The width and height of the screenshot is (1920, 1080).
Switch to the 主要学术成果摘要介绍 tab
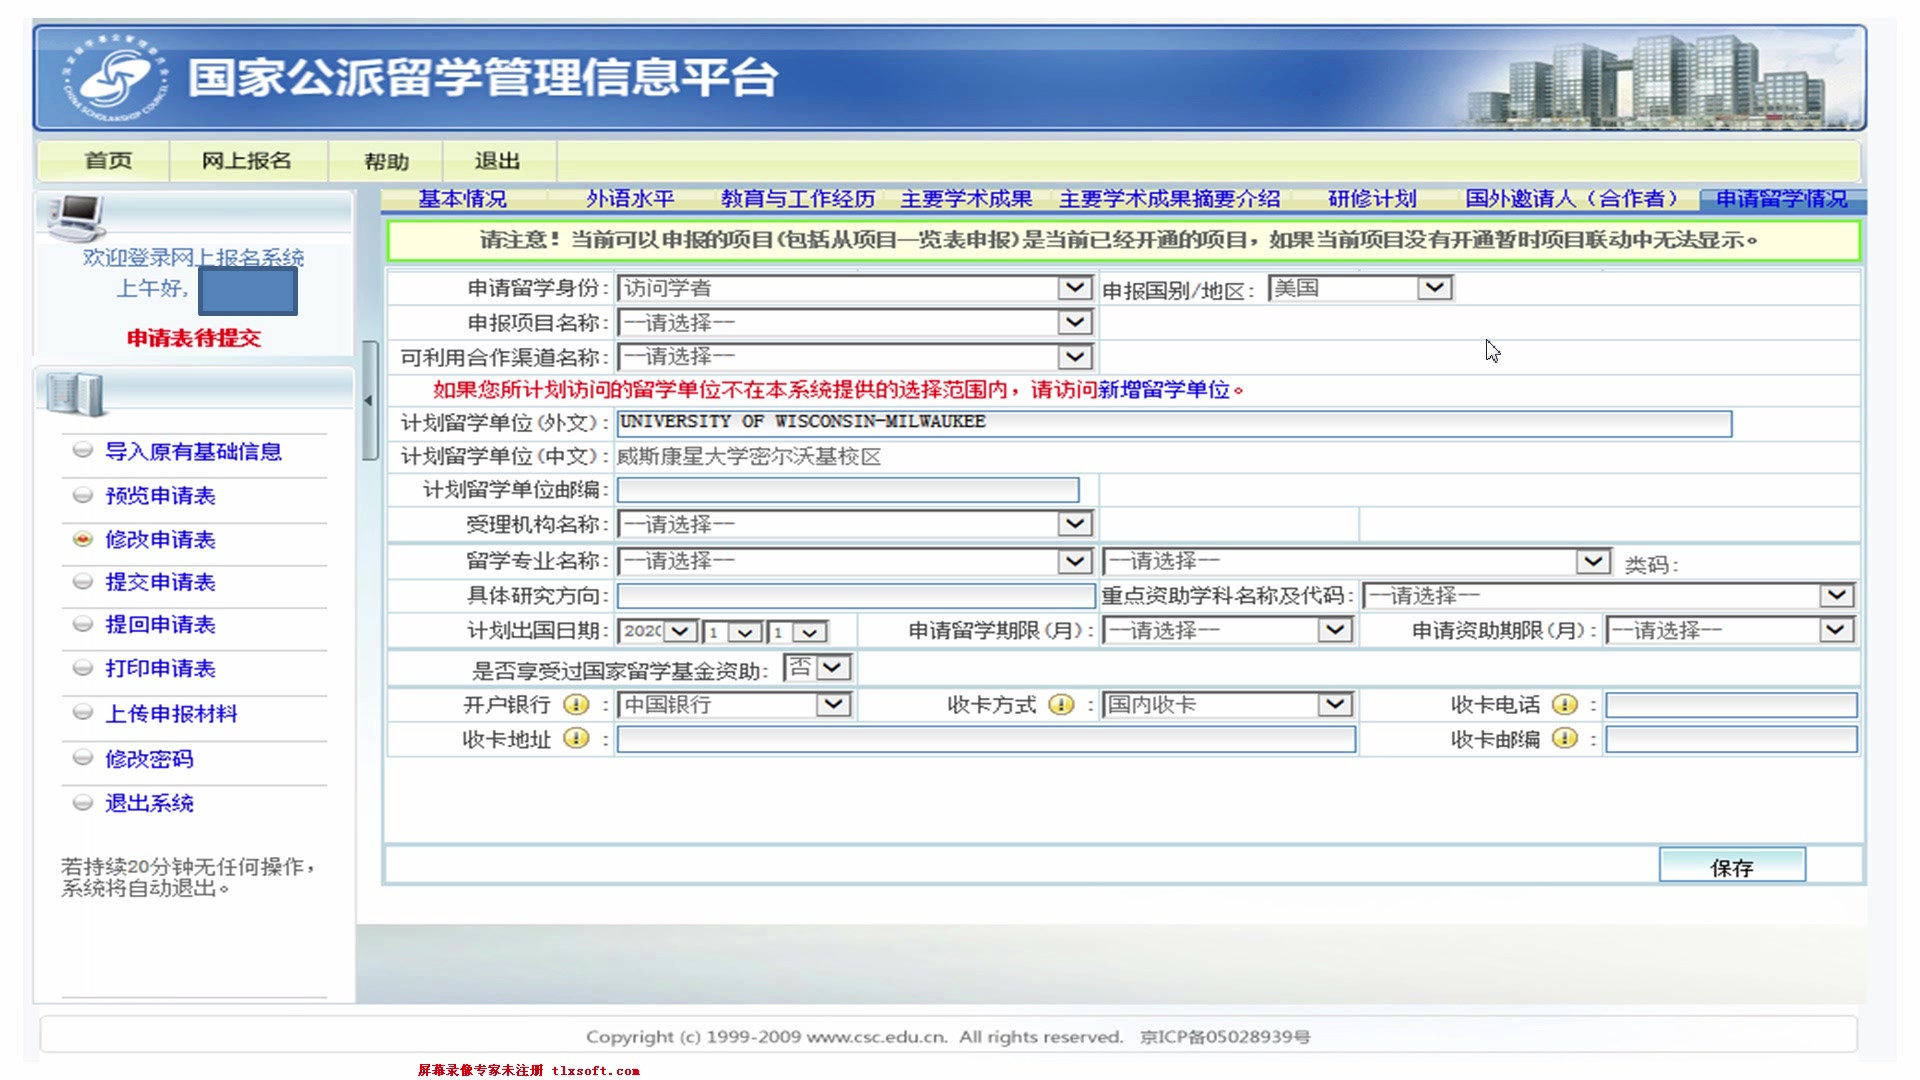click(x=1170, y=199)
